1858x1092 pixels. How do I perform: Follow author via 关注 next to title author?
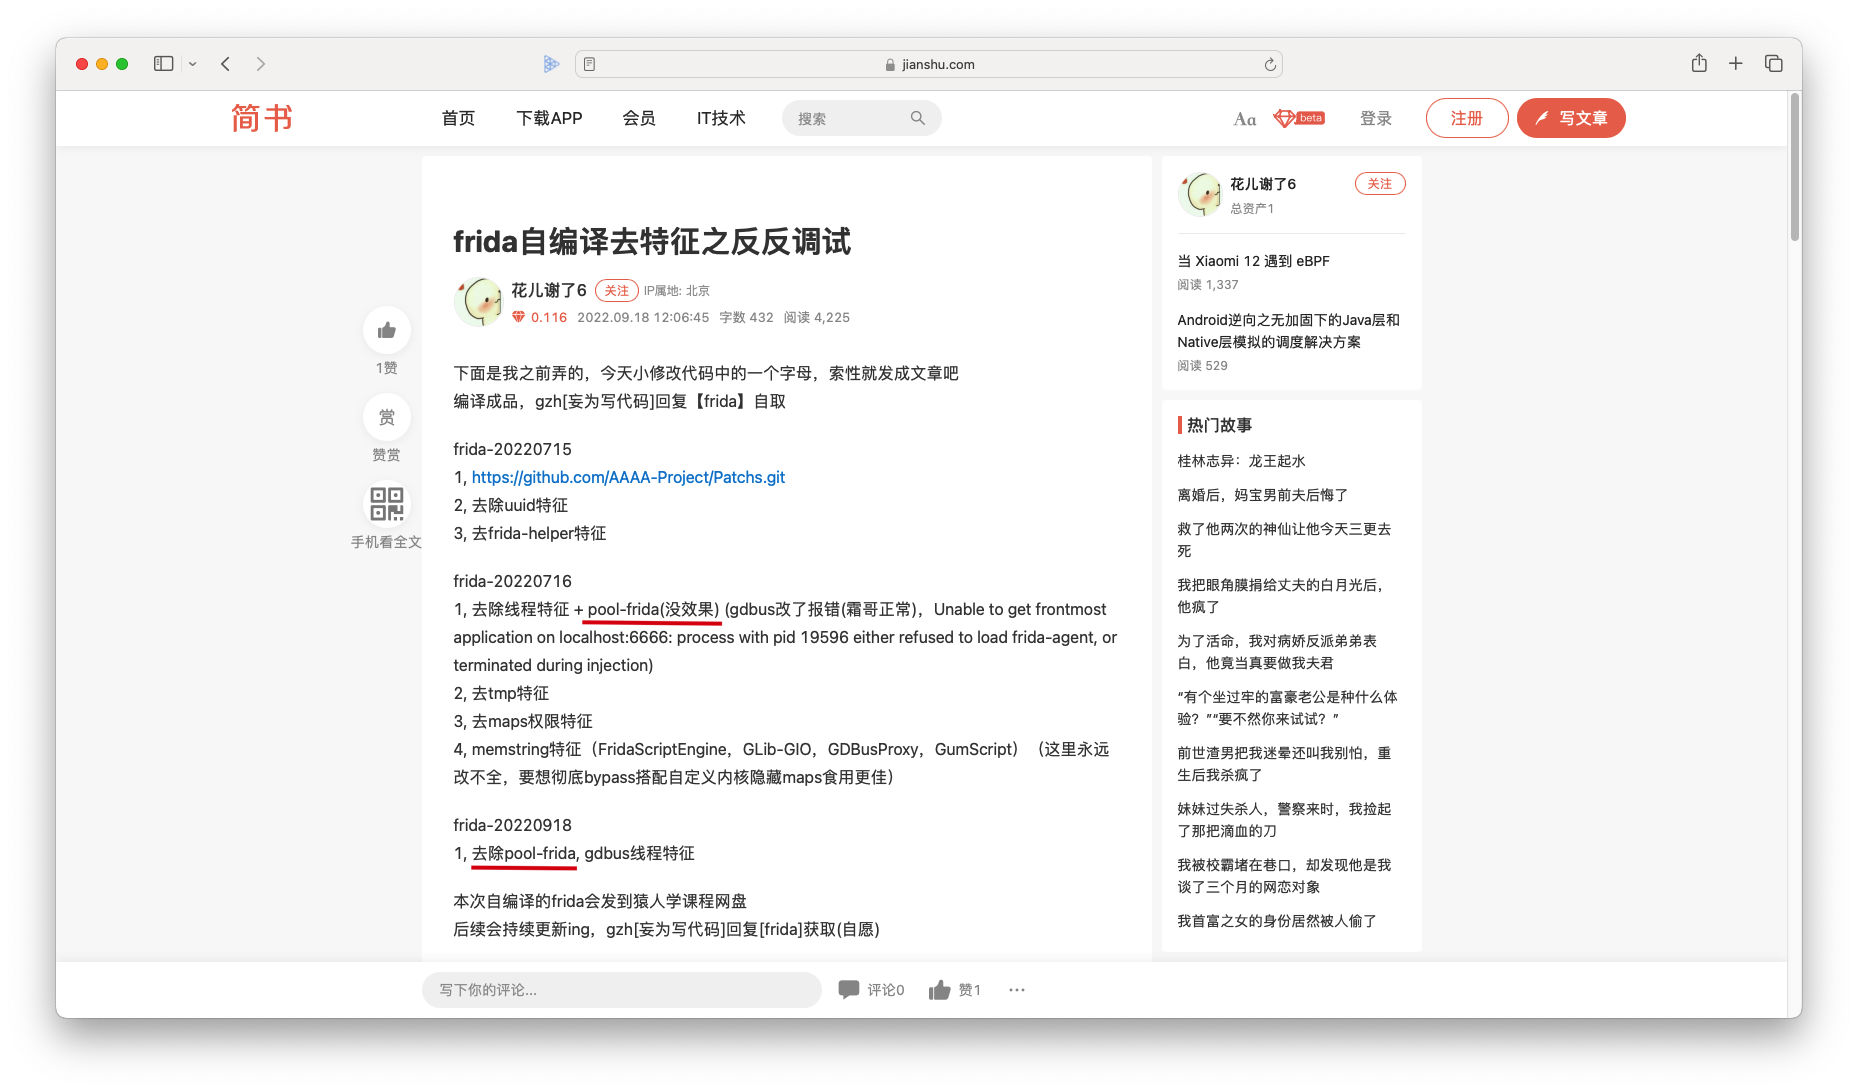tap(617, 290)
